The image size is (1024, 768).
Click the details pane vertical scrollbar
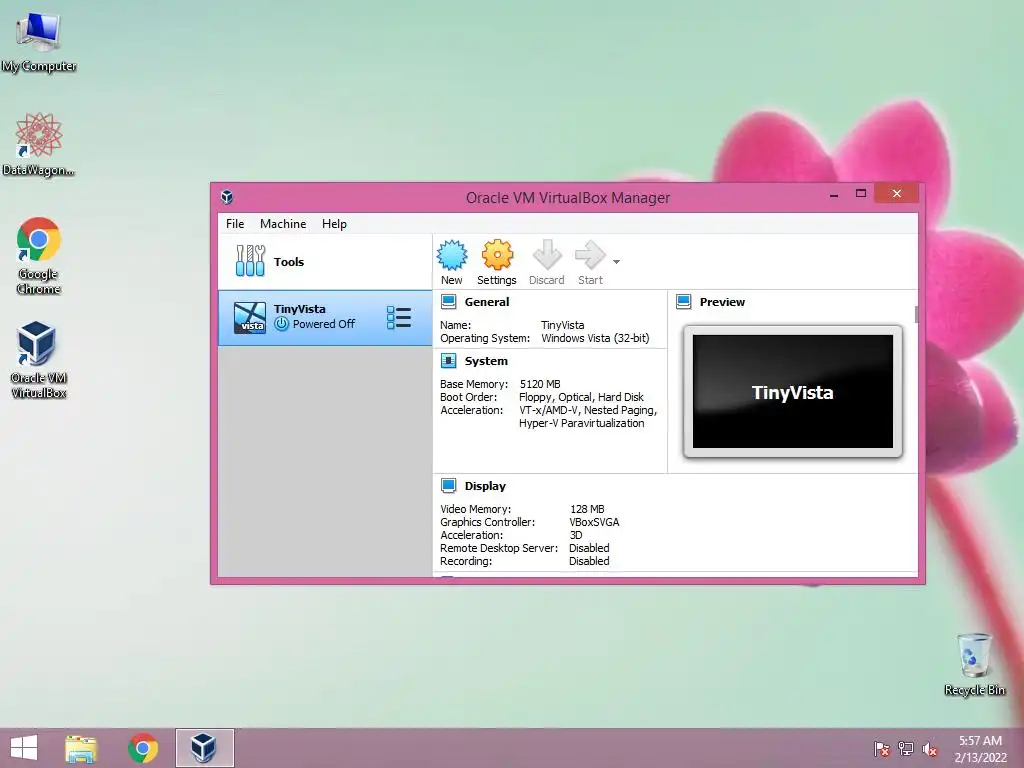pyautogui.click(x=916, y=314)
